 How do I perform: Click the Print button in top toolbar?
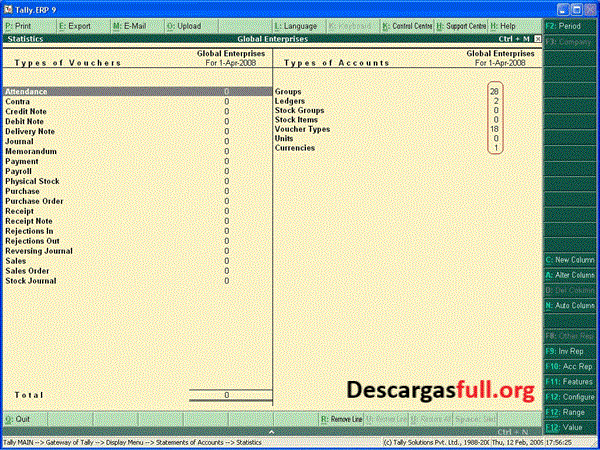pyautogui.click(x=29, y=26)
